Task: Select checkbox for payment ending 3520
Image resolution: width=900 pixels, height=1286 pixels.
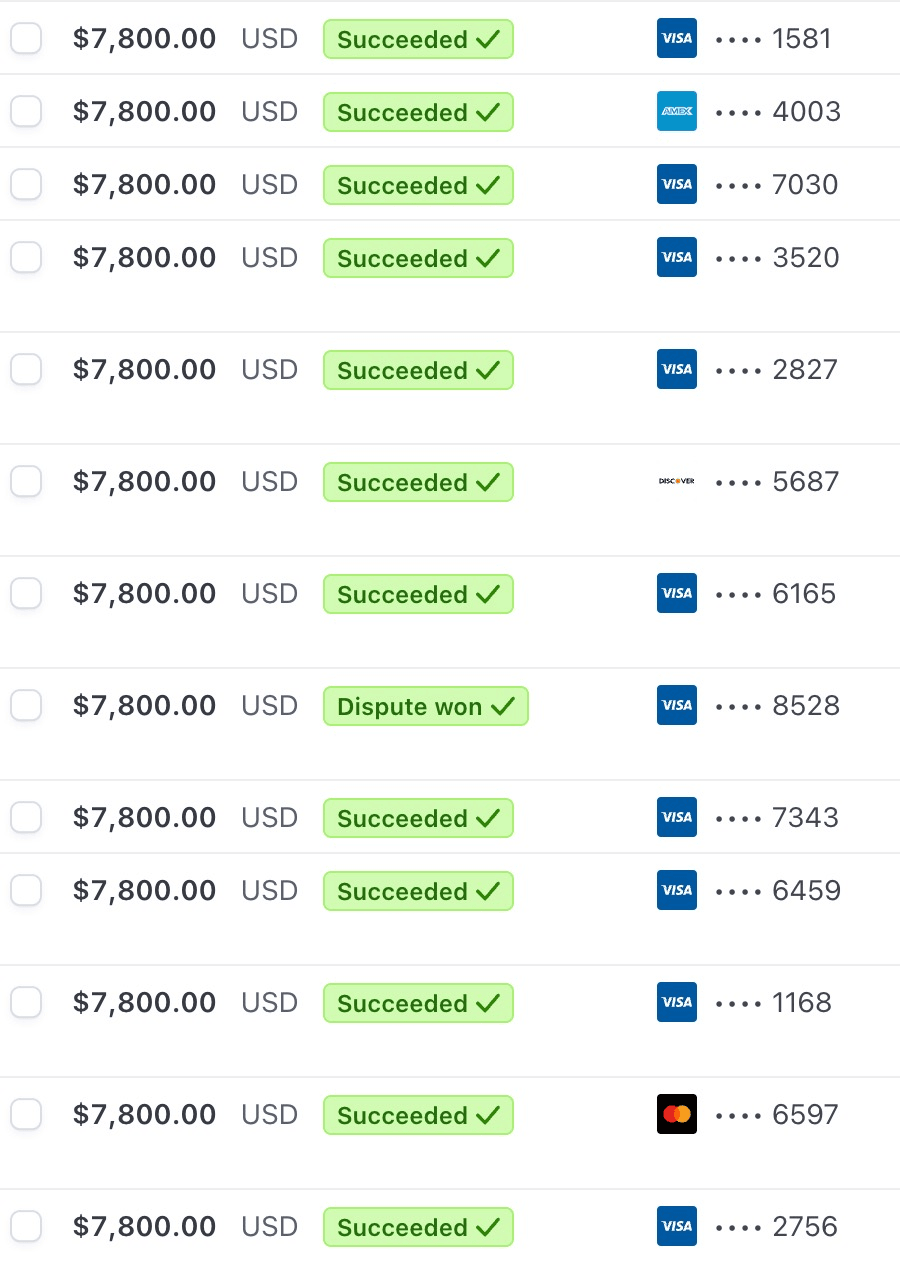Action: [26, 257]
